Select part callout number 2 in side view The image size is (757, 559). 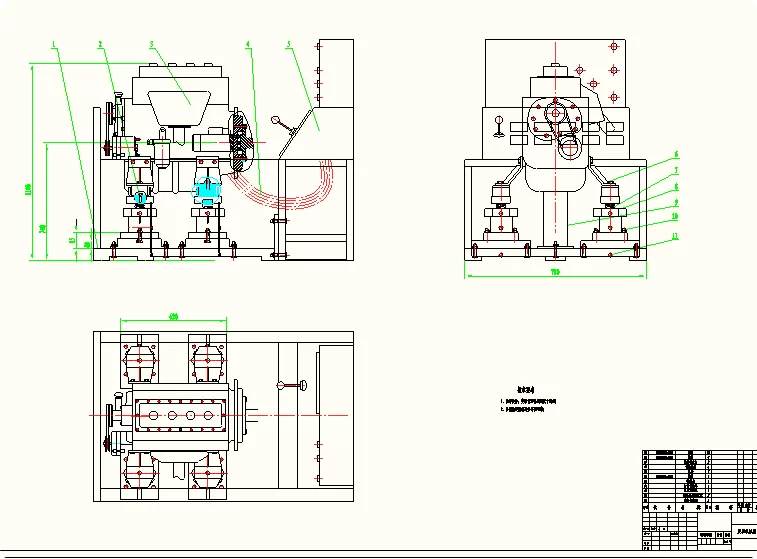(100, 44)
